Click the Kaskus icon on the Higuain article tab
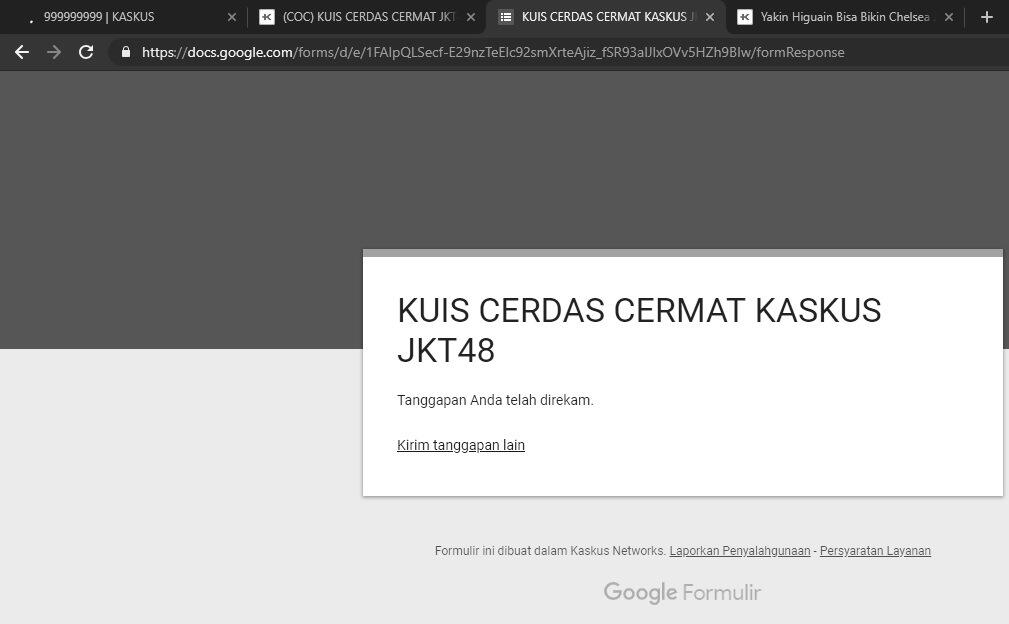 [744, 17]
